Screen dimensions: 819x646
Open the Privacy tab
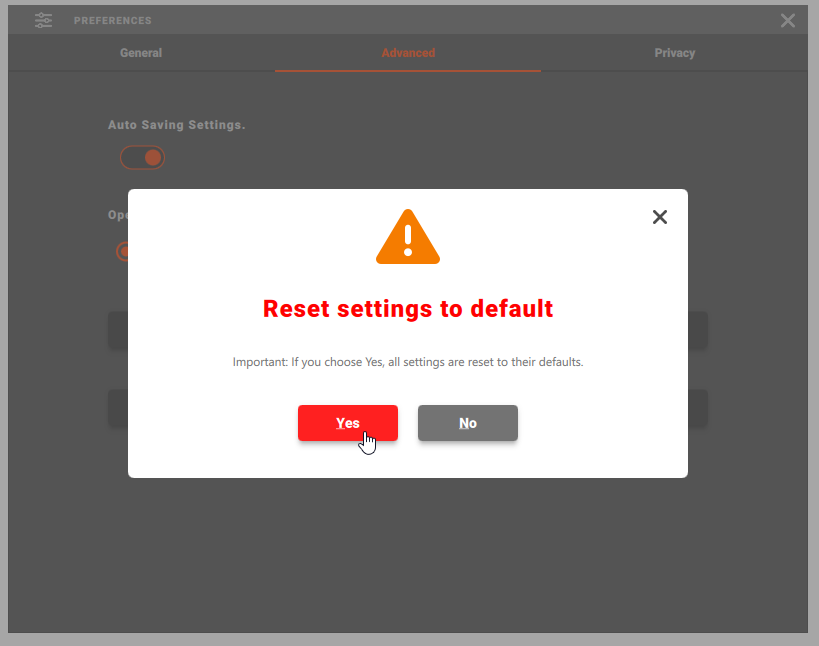click(x=674, y=53)
